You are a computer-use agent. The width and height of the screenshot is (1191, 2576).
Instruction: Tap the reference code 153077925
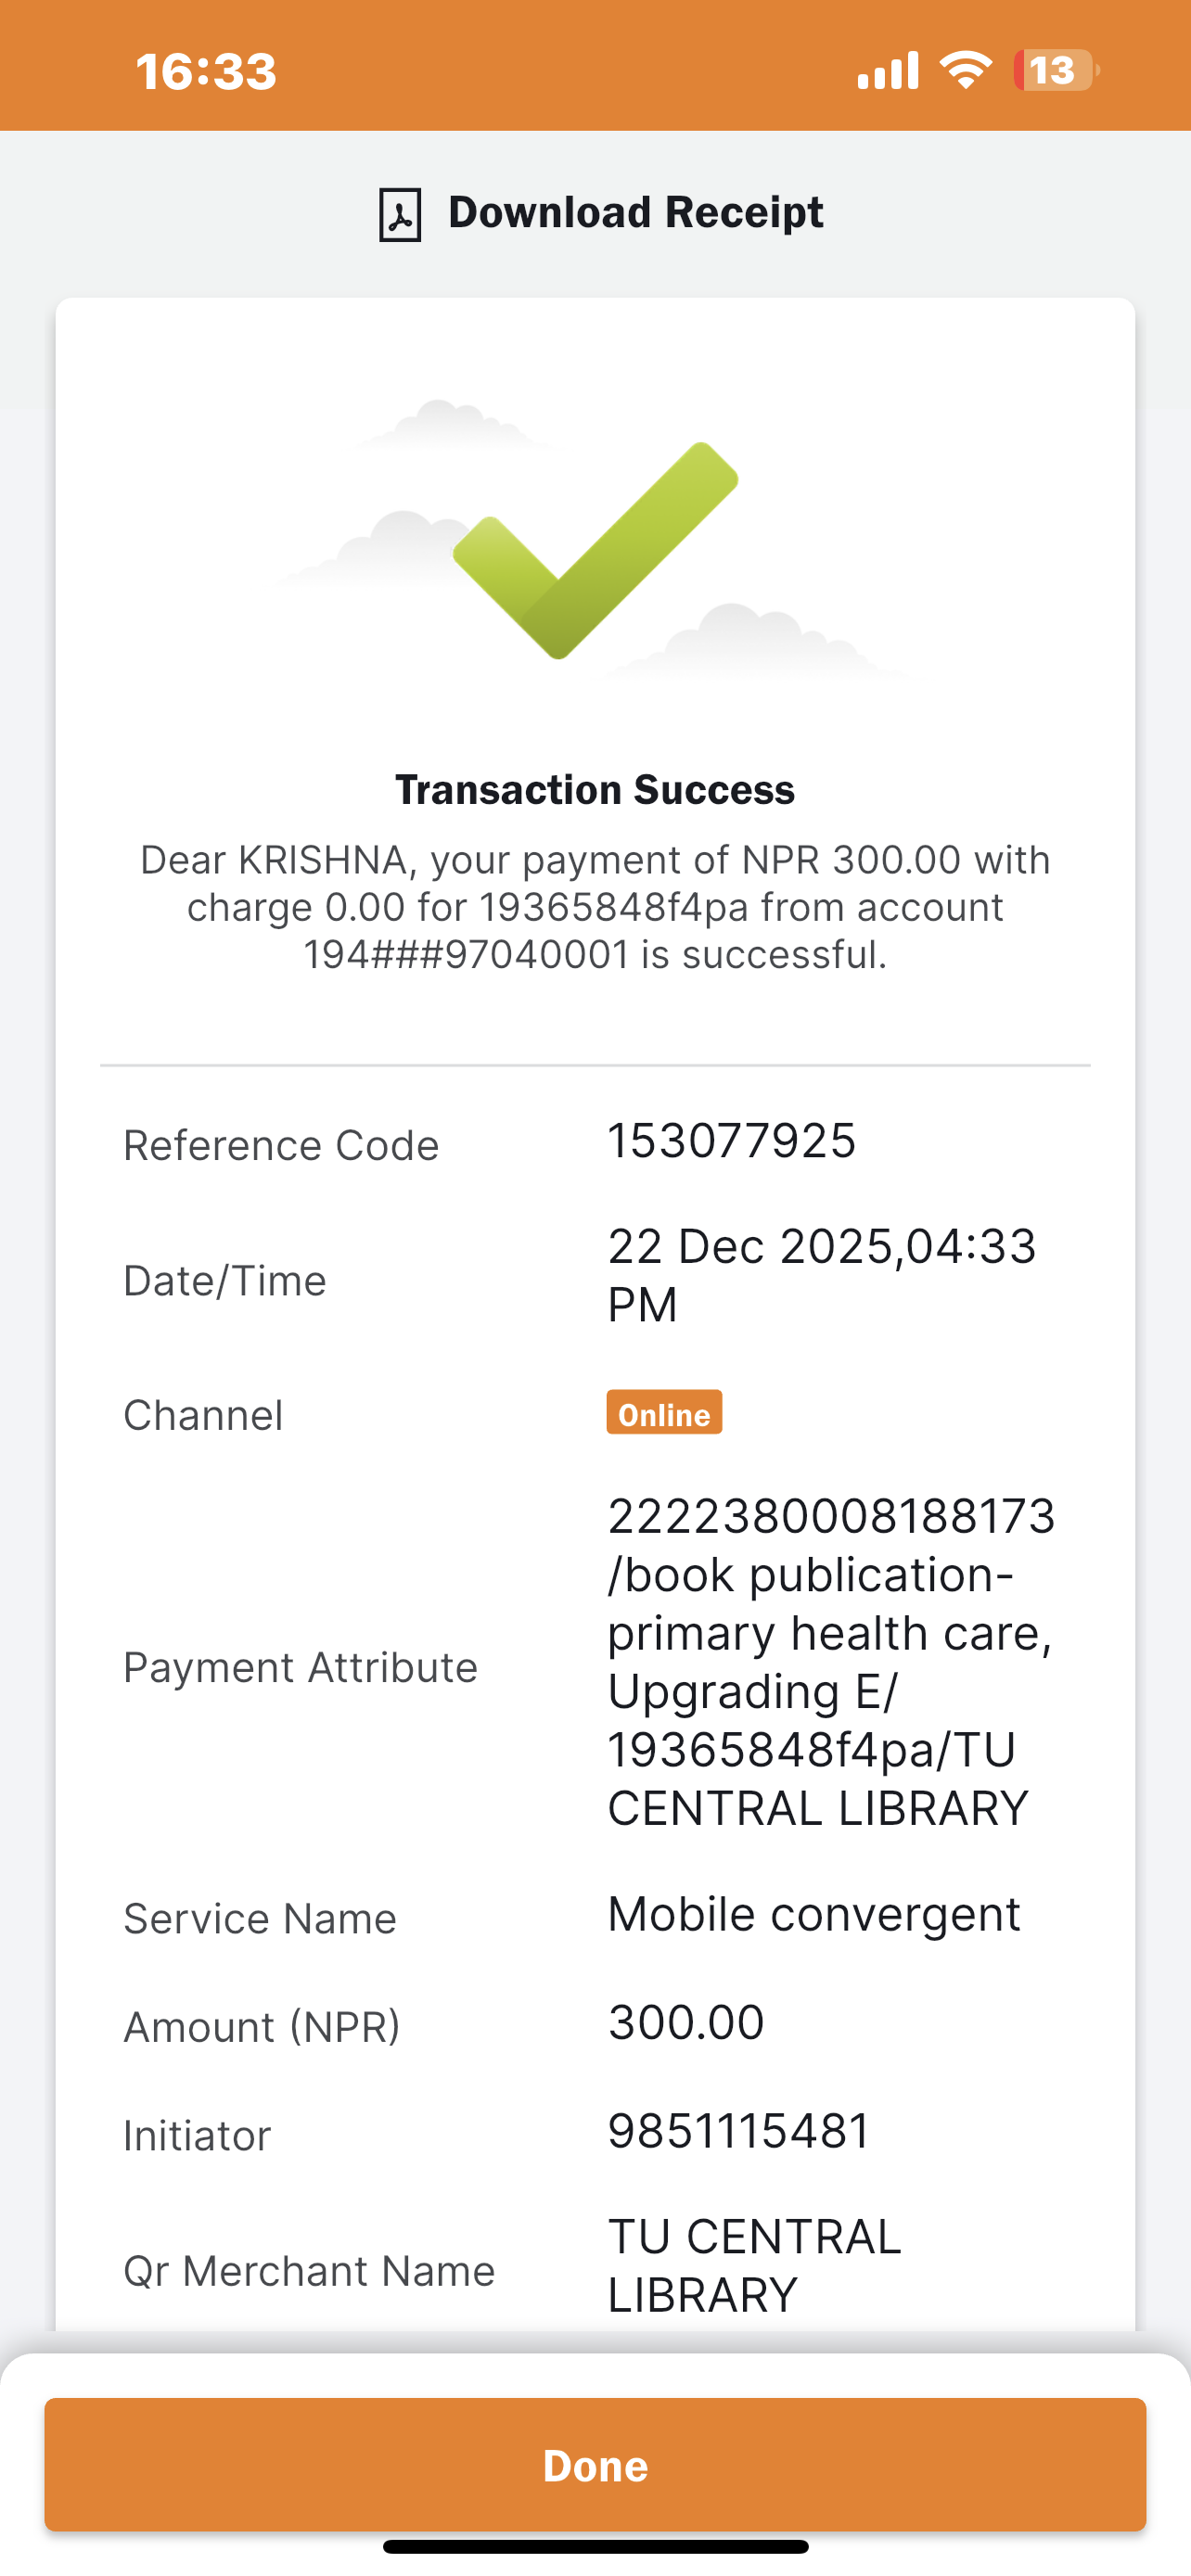[x=732, y=1141]
